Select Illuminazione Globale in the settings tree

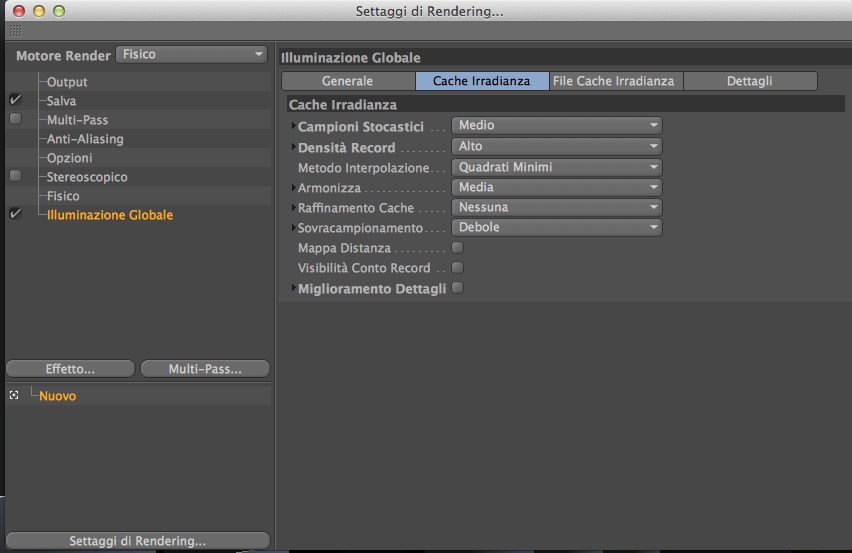(110, 215)
